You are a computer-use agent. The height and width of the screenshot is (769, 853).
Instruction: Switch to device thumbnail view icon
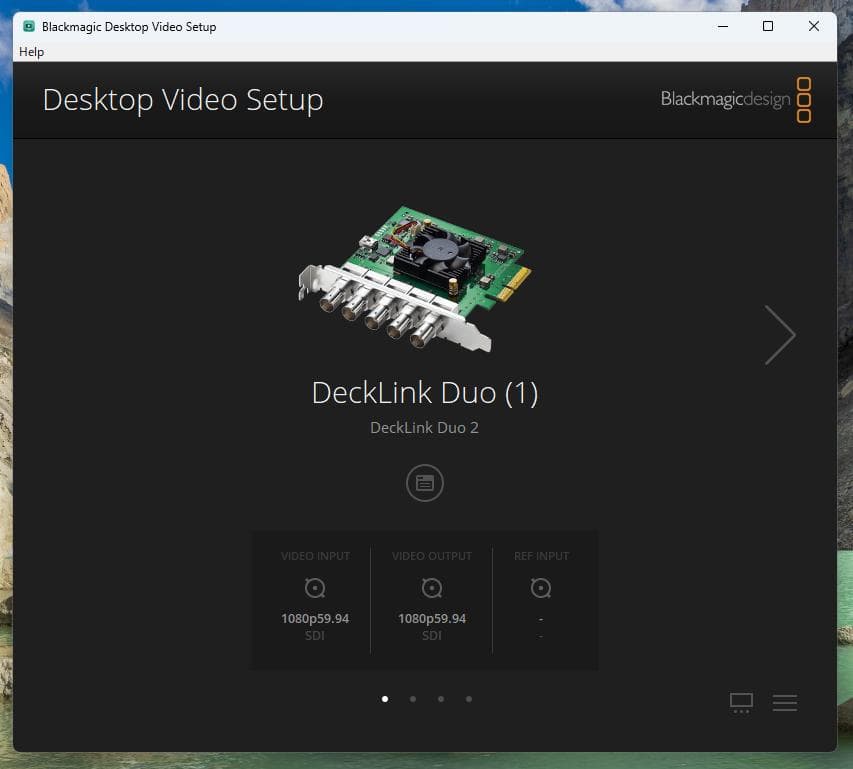741,703
